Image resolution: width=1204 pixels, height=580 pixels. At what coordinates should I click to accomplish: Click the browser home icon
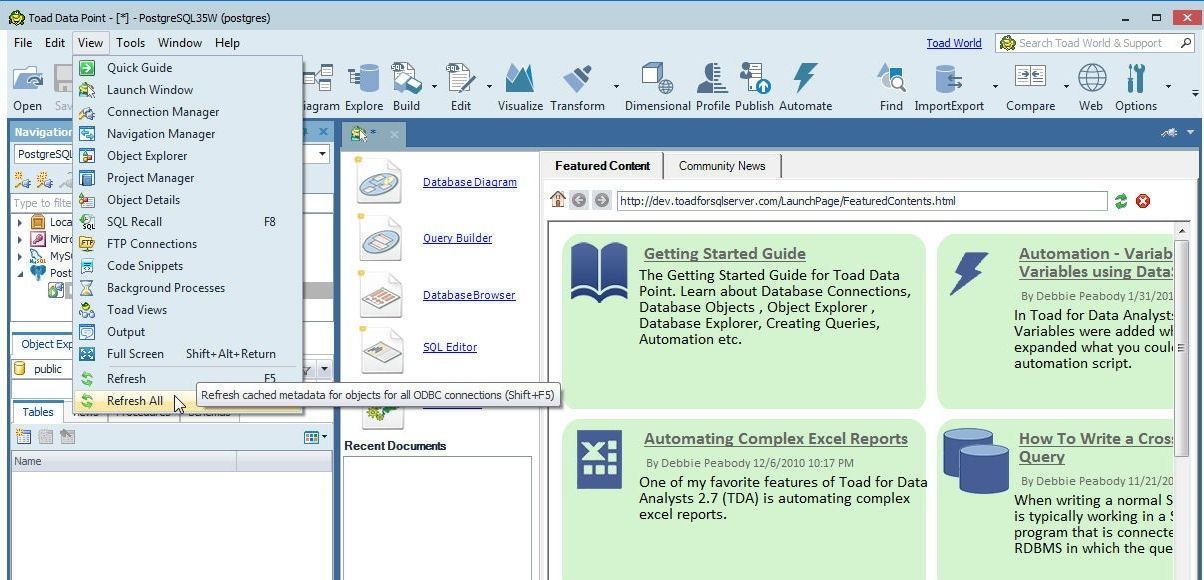click(x=558, y=200)
